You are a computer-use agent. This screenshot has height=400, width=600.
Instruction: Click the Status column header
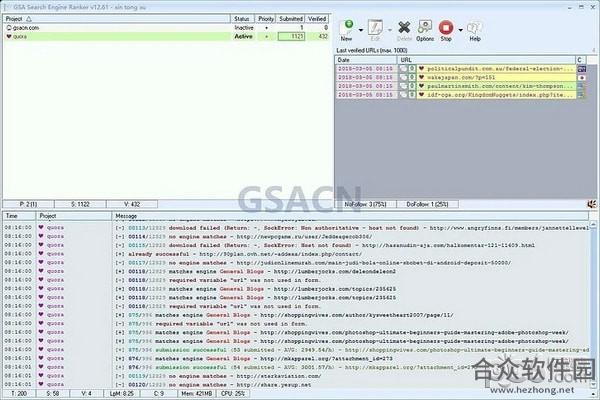[242, 19]
